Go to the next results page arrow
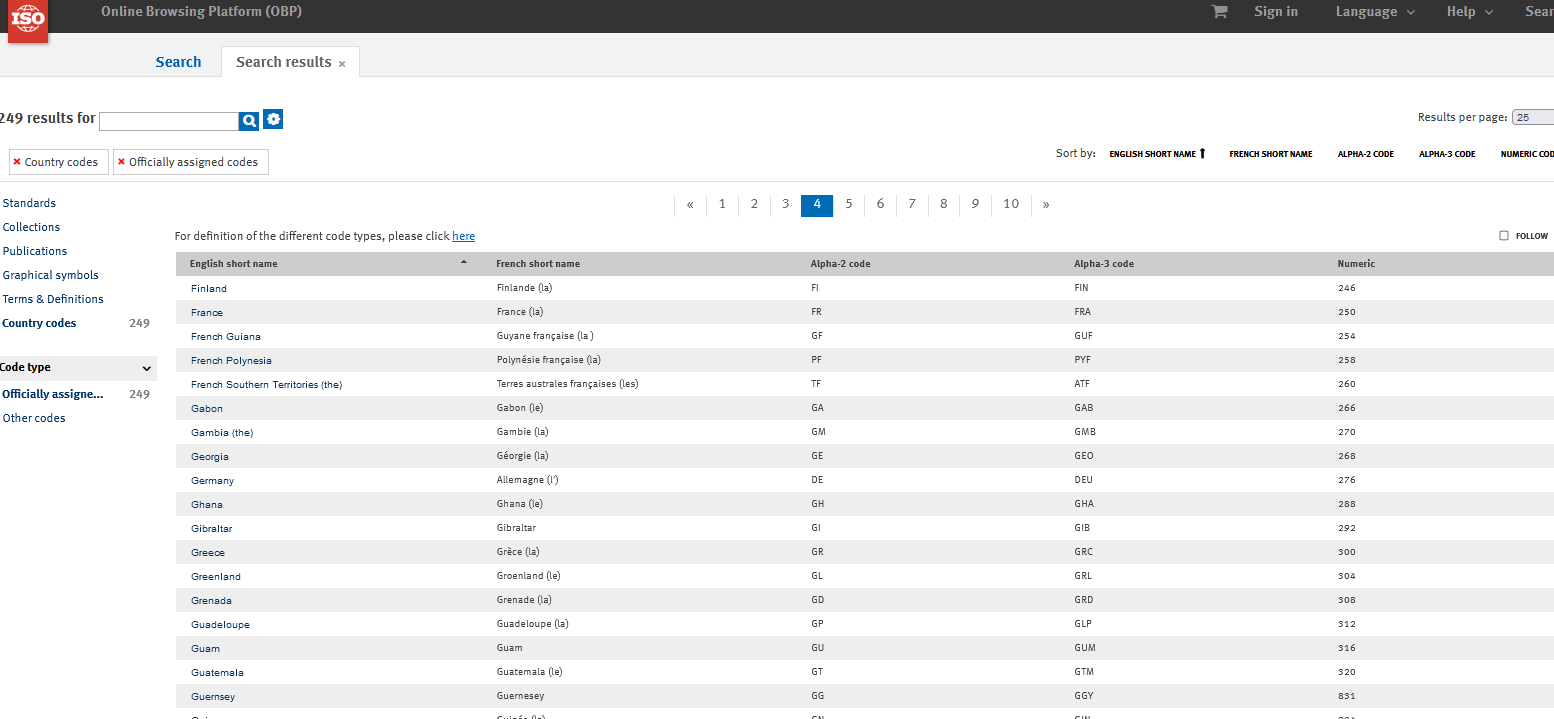1554x719 pixels. (1046, 204)
